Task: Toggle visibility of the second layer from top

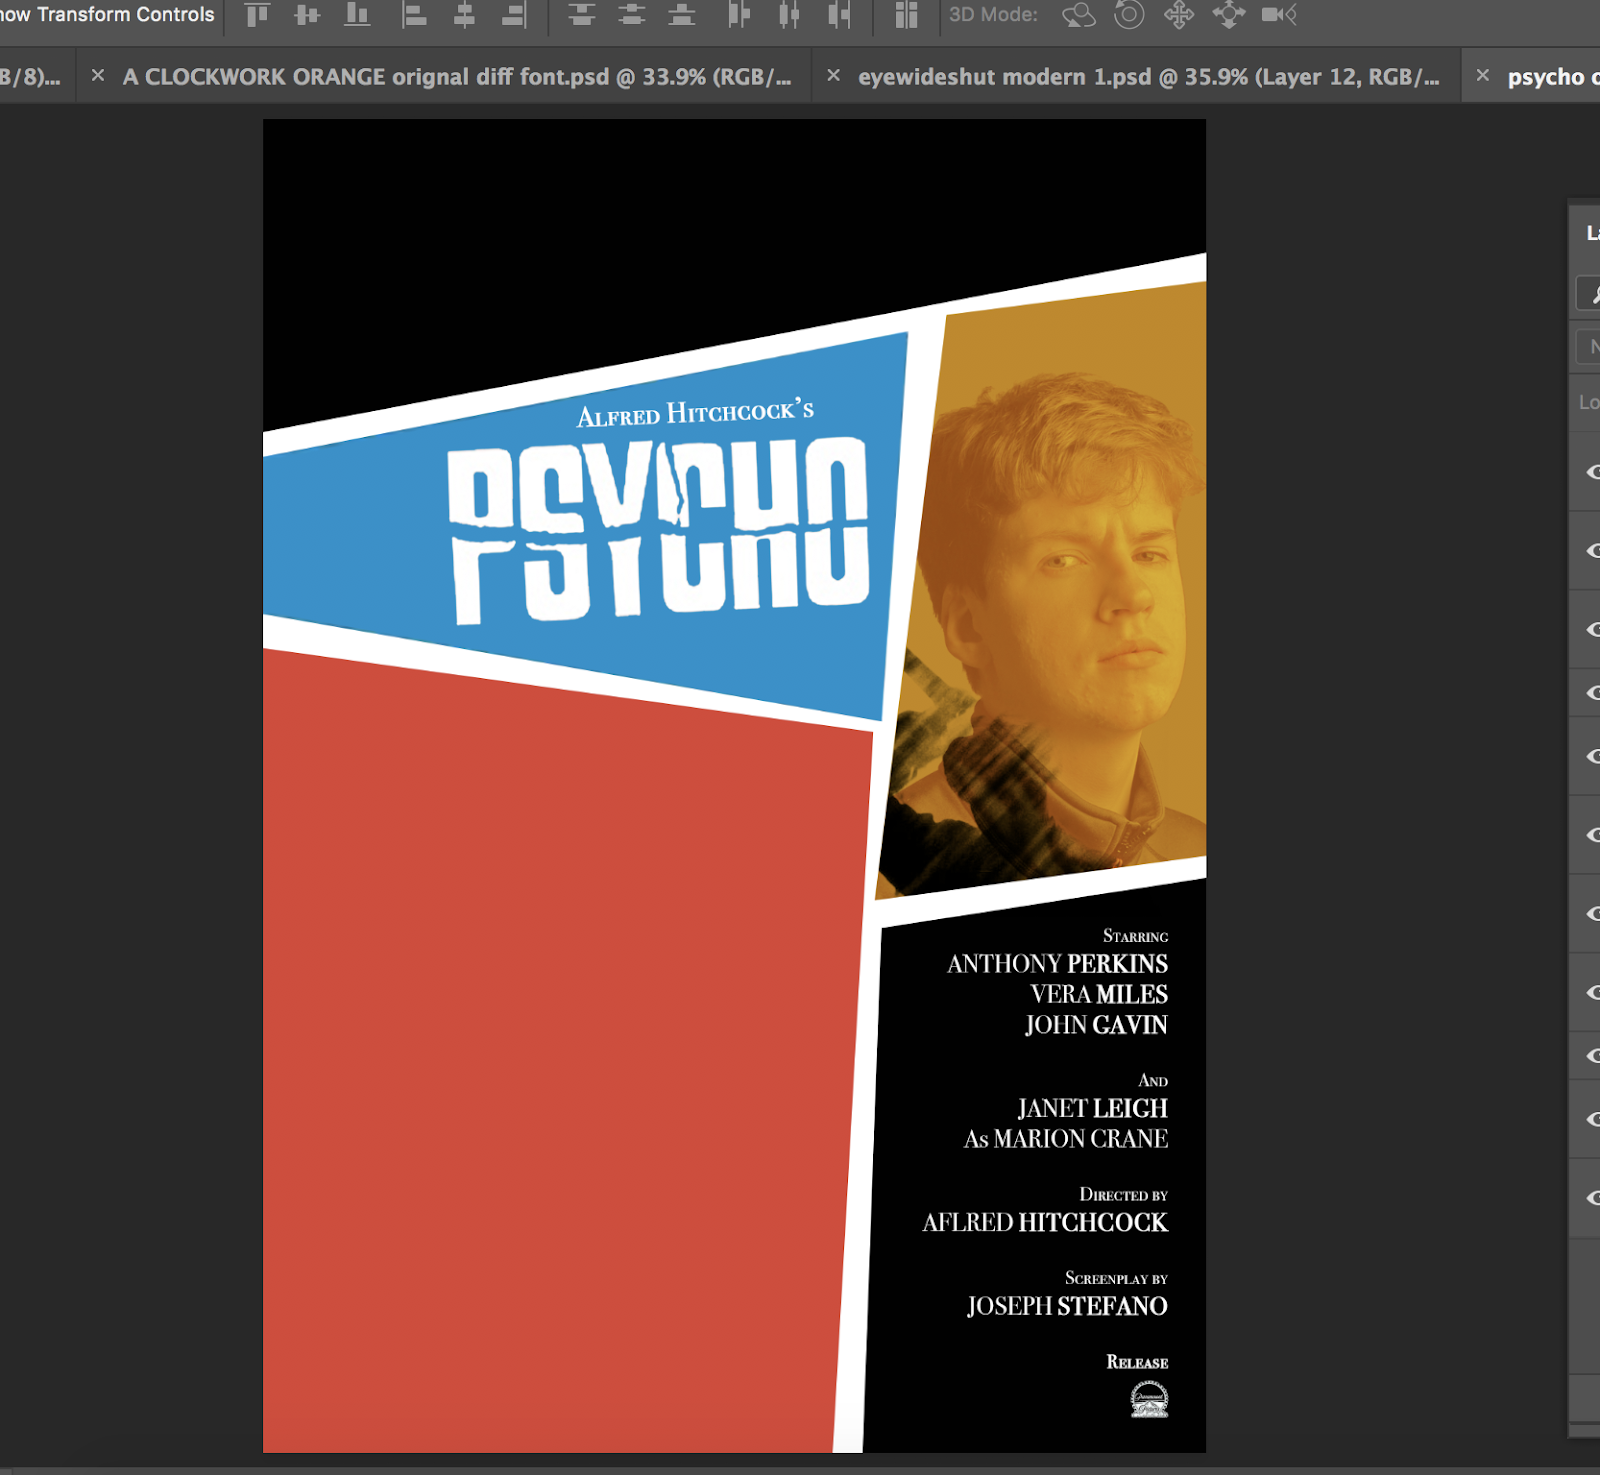Action: pos(1593,551)
